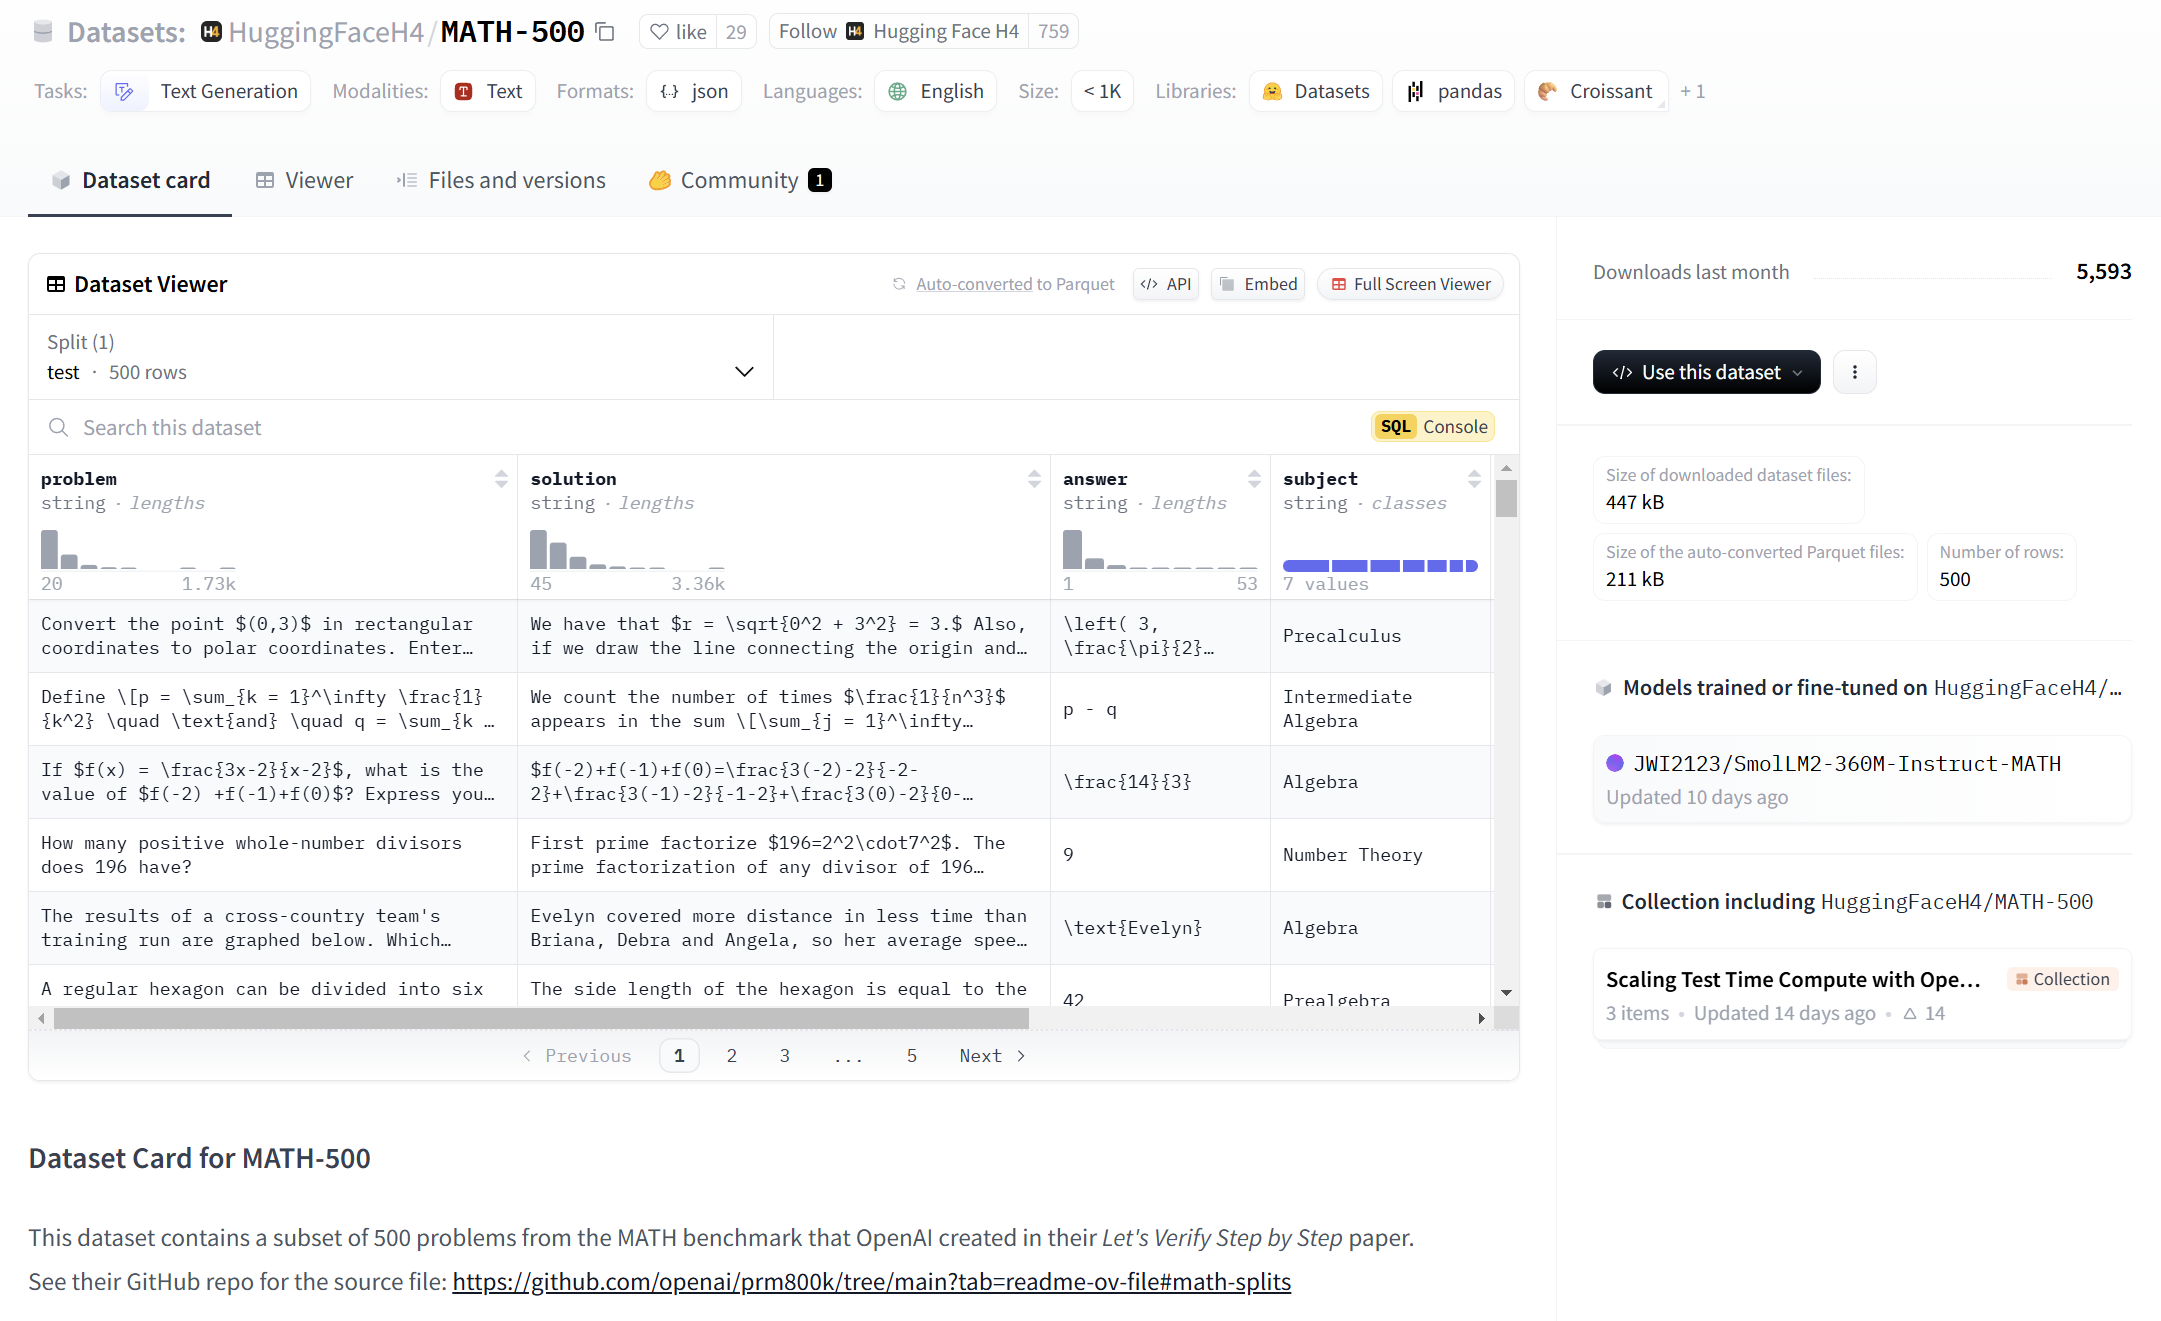Click the table's horizontal scrollbar
The height and width of the screenshot is (1321, 2161).
[540, 1018]
